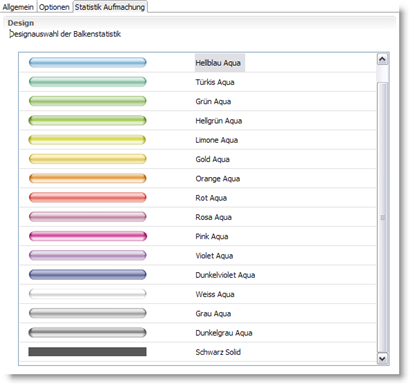410x385 pixels.
Task: Pick the turquoise Türkis Aqua bar swatch
Action: point(88,82)
